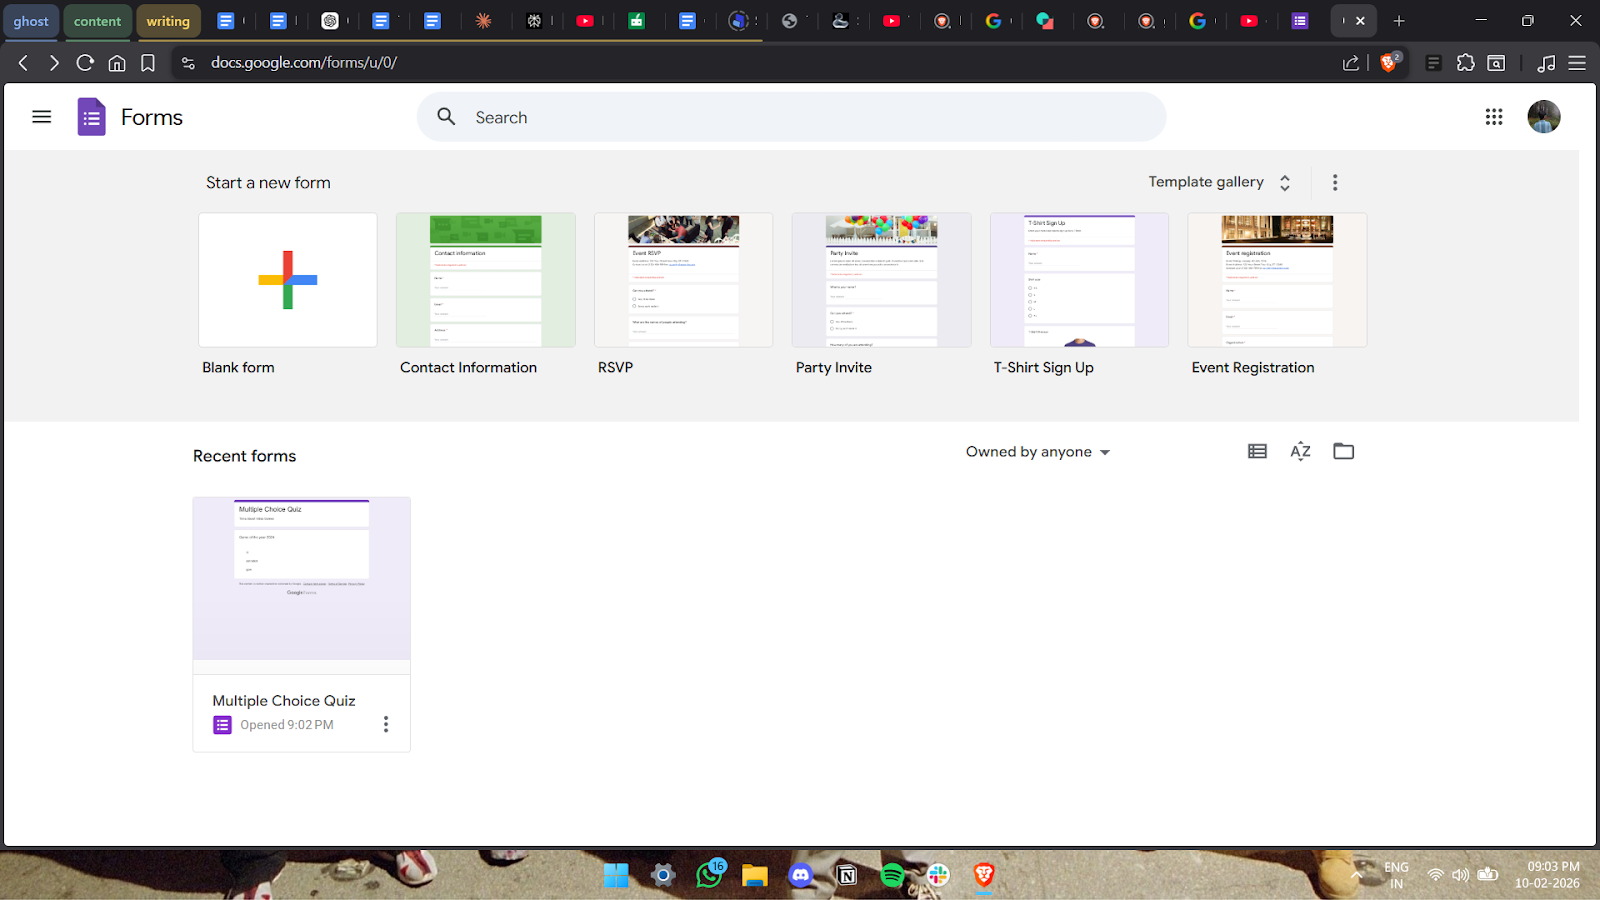Open the Google apps grid
This screenshot has width=1600, height=900.
[x=1494, y=117]
